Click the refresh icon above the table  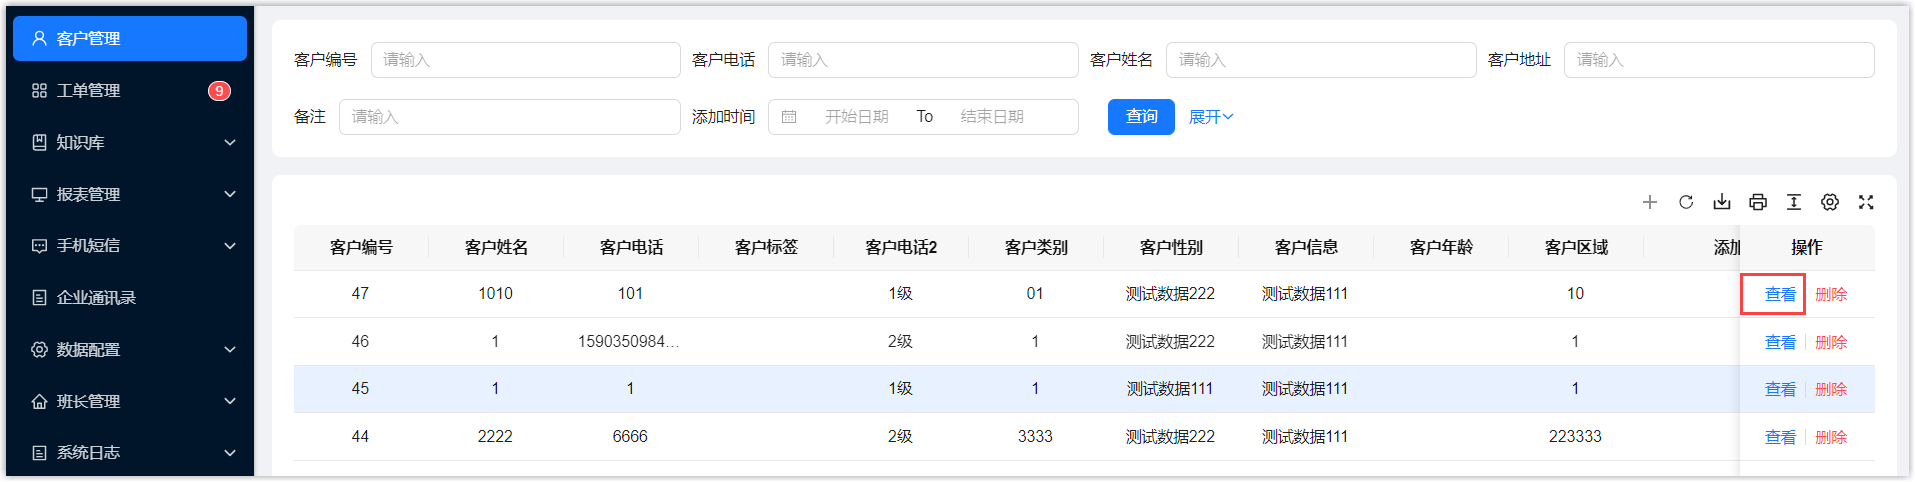(x=1686, y=202)
